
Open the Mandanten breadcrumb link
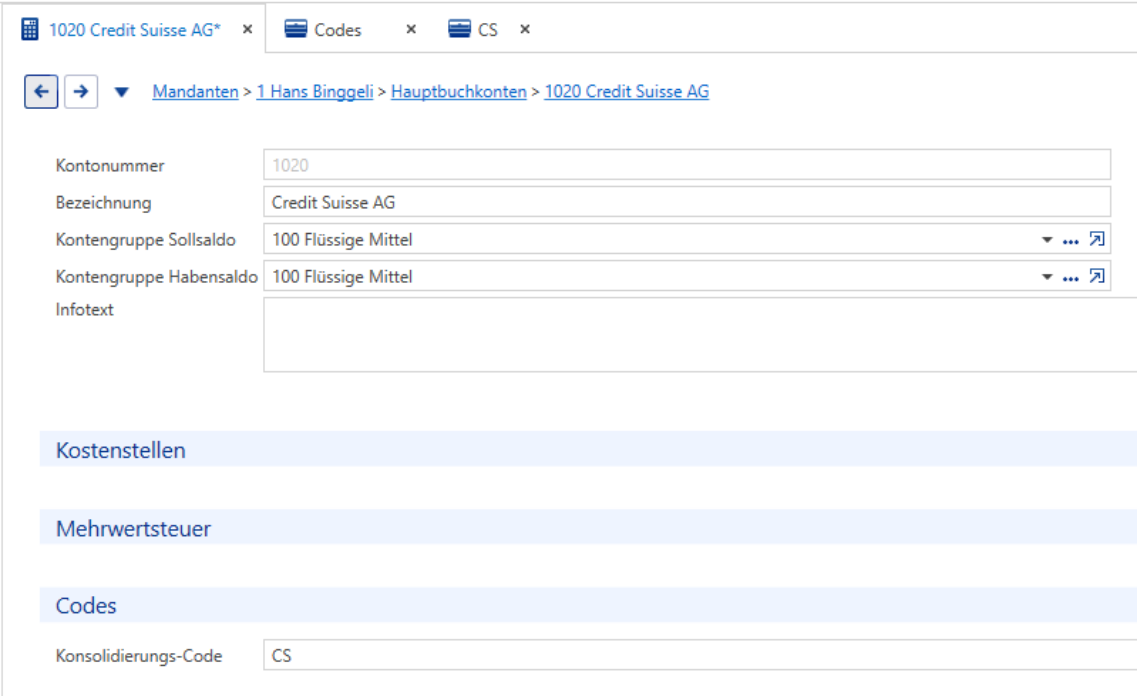coord(195,92)
